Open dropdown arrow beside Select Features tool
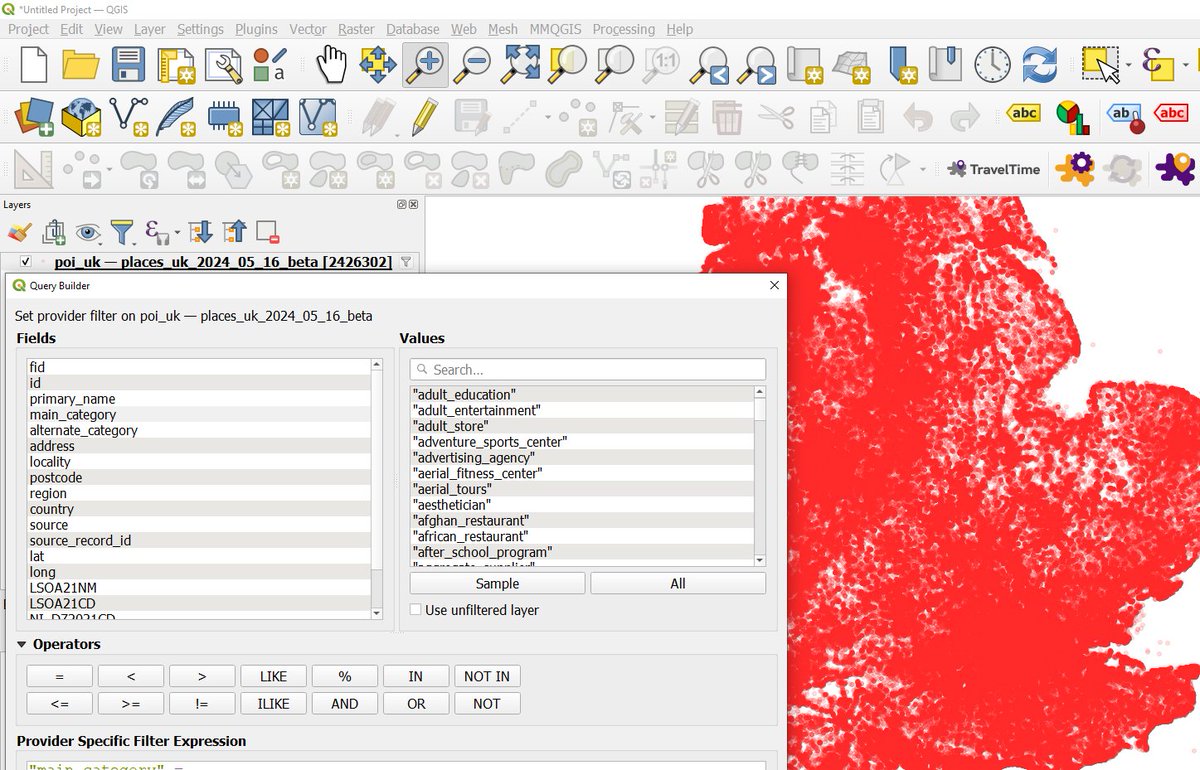The height and width of the screenshot is (770, 1200). (1128, 66)
